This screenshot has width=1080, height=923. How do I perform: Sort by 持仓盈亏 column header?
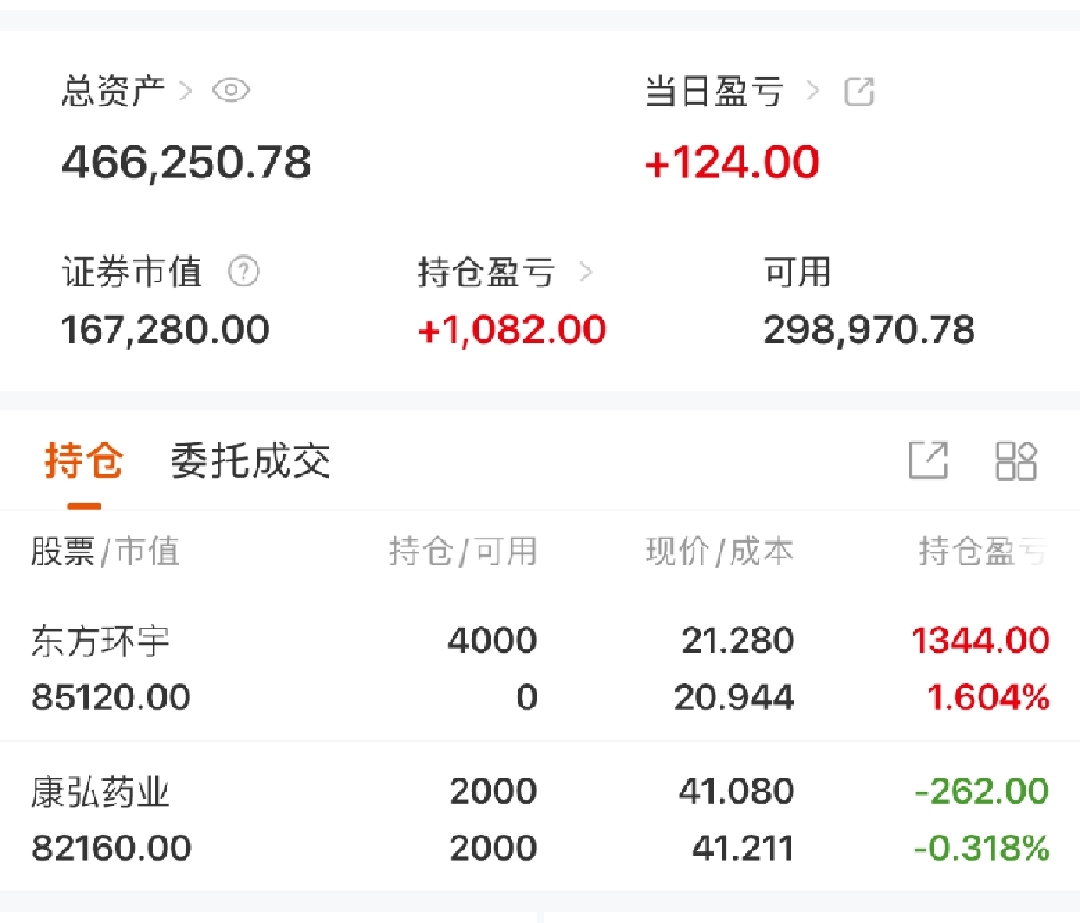click(x=982, y=551)
